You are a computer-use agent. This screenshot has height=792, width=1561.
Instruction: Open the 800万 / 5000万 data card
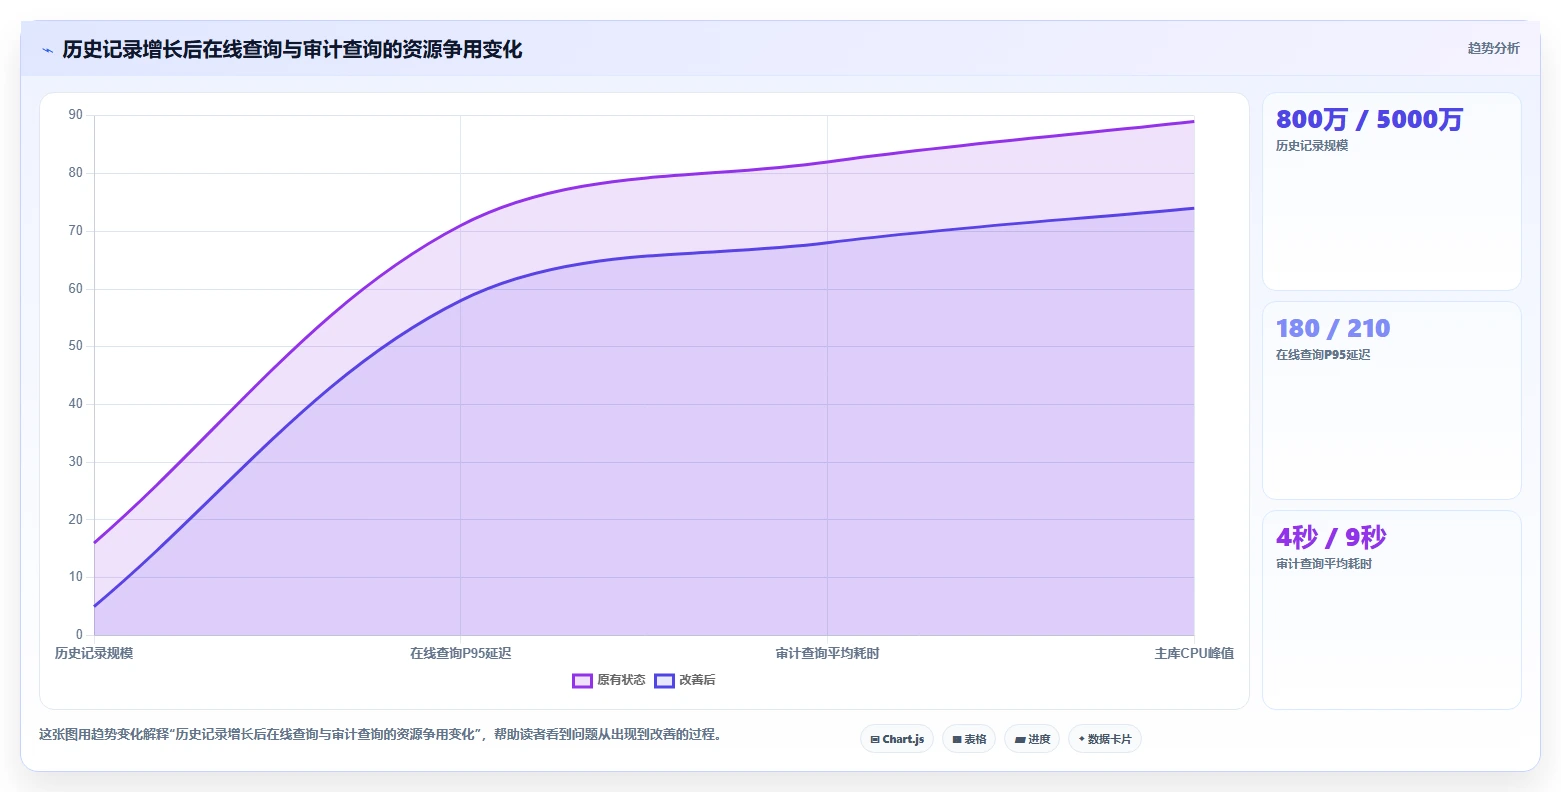(1392, 192)
